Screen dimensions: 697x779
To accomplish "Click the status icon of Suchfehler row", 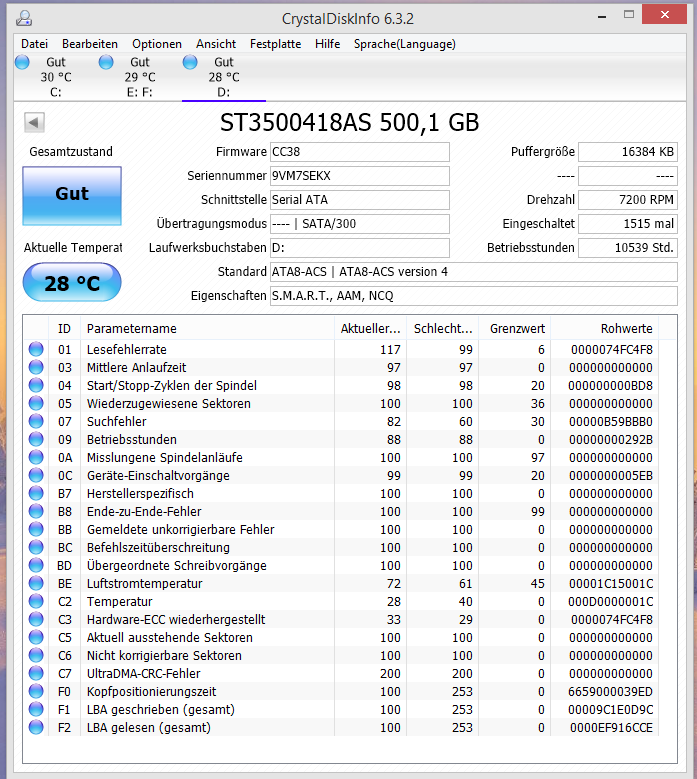I will click(x=36, y=421).
